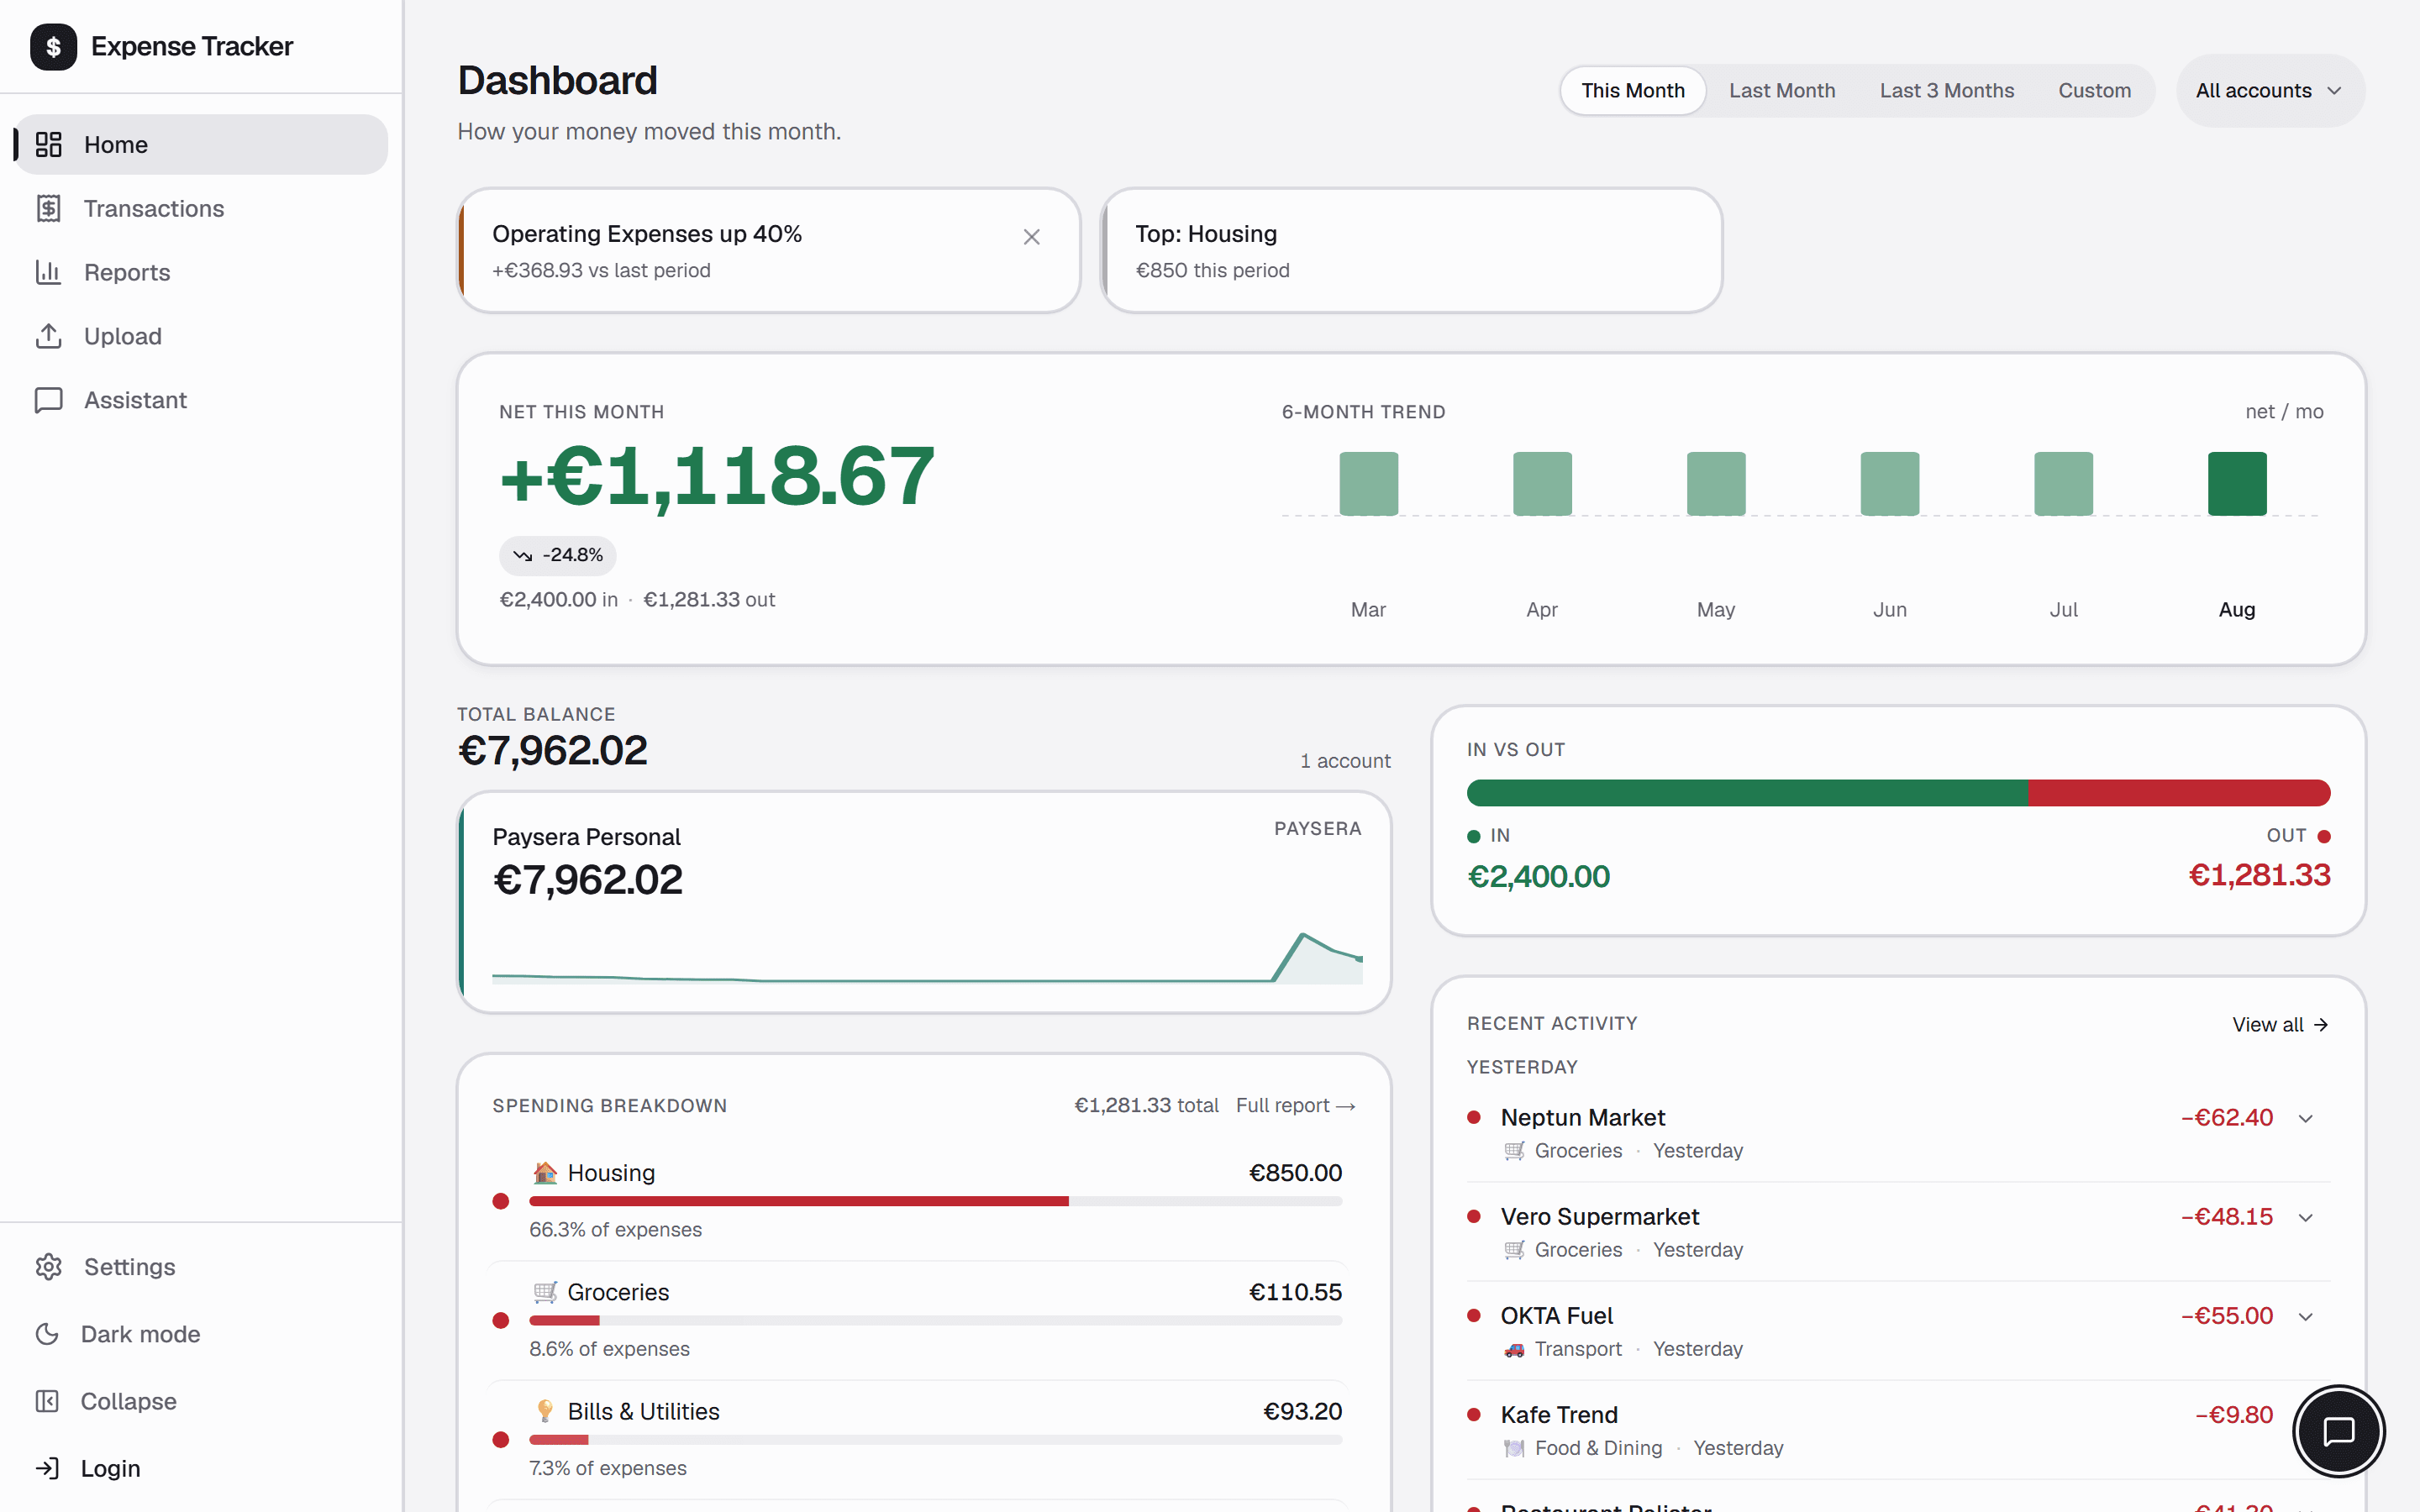This screenshot has height=1512, width=2420.
Task: Click the Home grid icon in sidebar
Action: pos(48,145)
